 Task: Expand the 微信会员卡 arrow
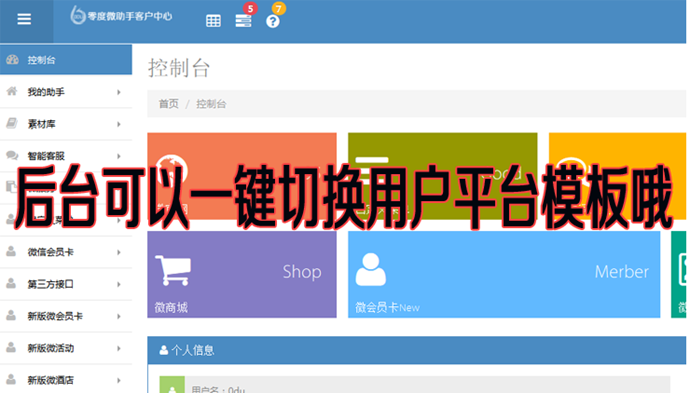[x=119, y=252]
